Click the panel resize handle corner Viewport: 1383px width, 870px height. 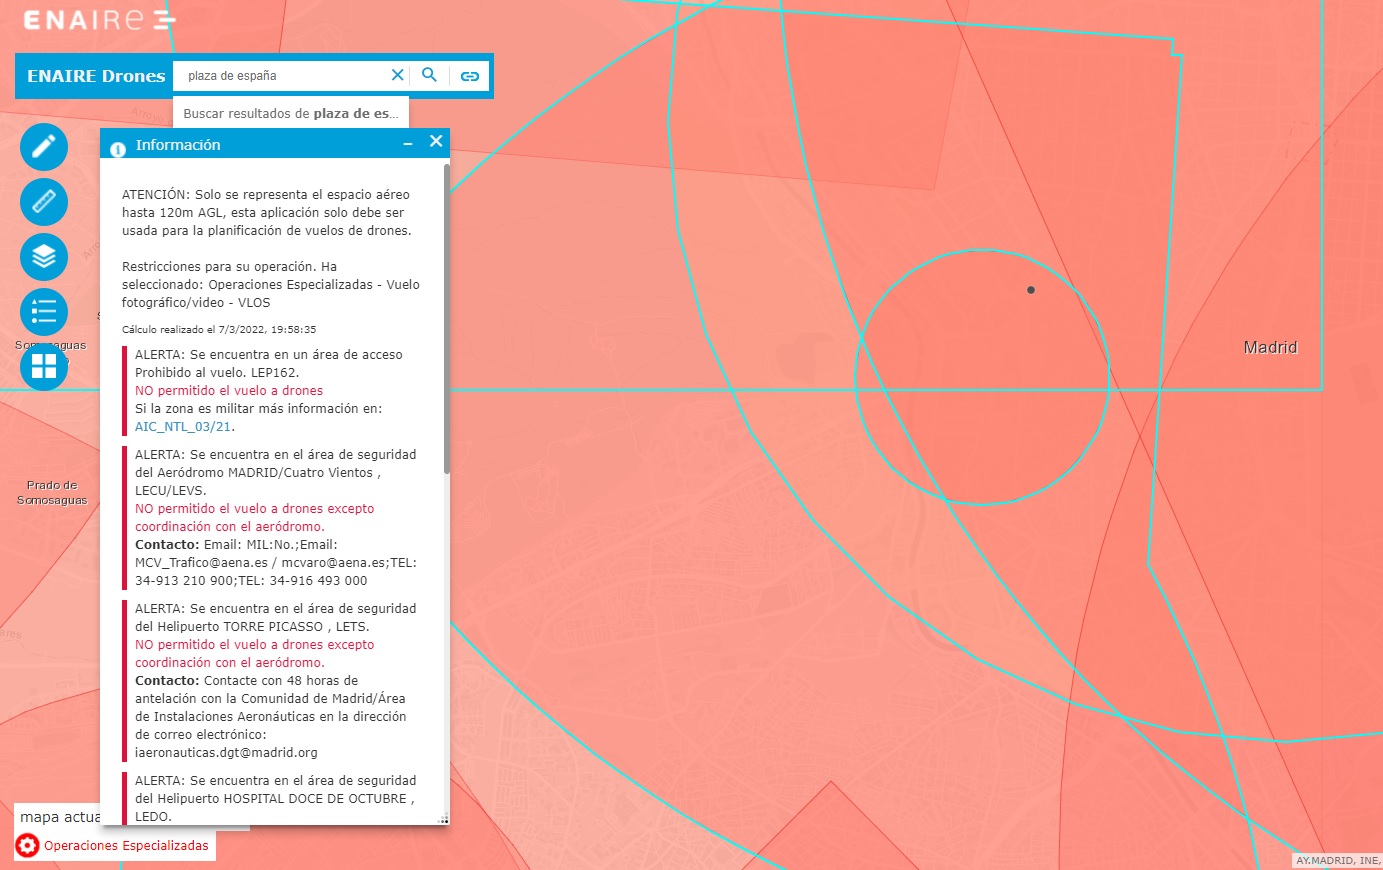pyautogui.click(x=444, y=820)
